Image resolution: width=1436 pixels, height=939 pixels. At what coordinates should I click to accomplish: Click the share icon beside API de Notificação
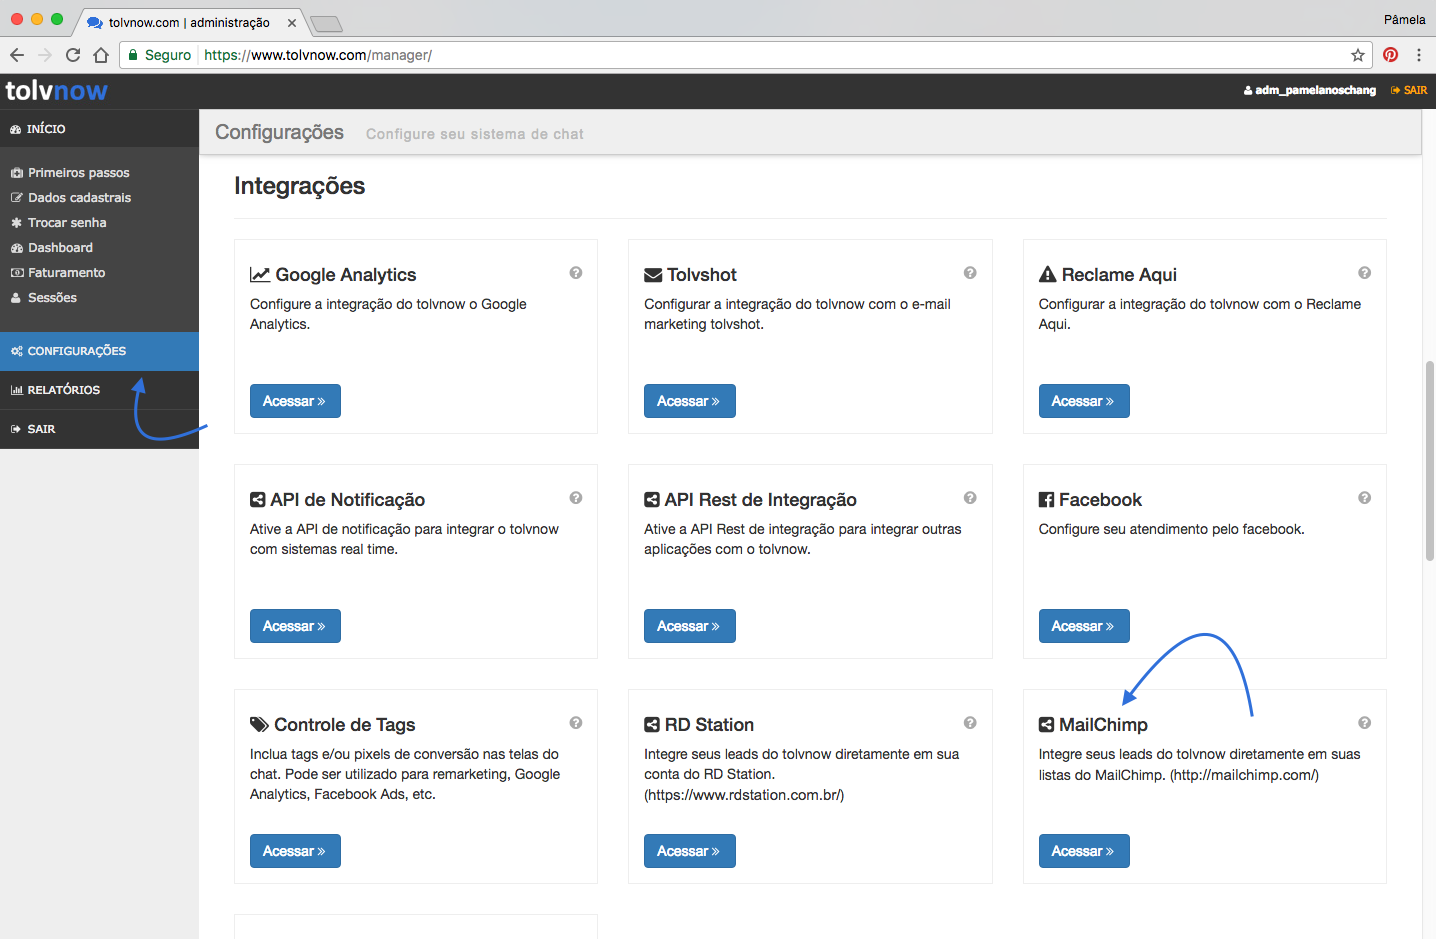click(257, 500)
